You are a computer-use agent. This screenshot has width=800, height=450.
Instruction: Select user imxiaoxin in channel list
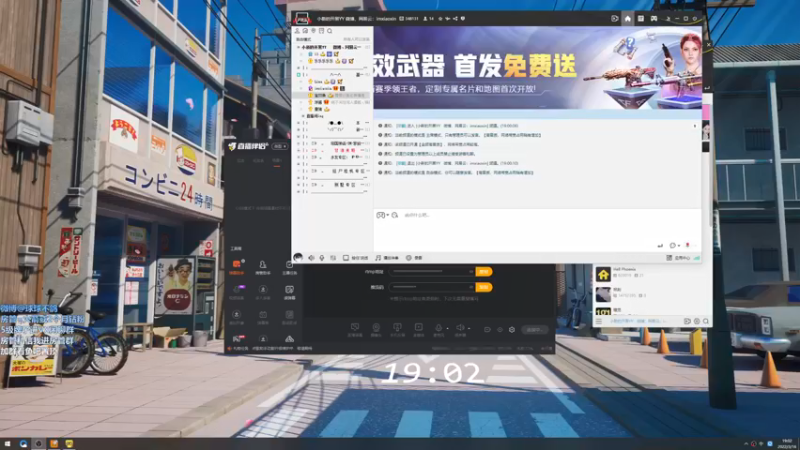tap(323, 88)
